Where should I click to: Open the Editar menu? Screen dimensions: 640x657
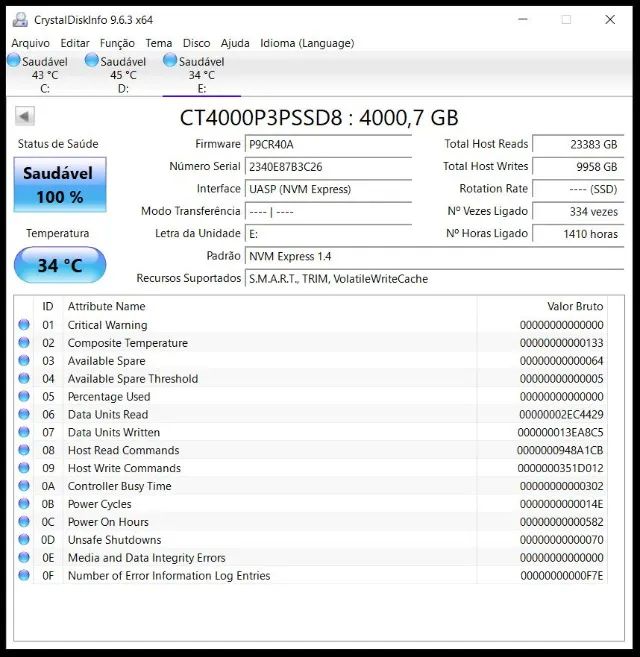75,43
